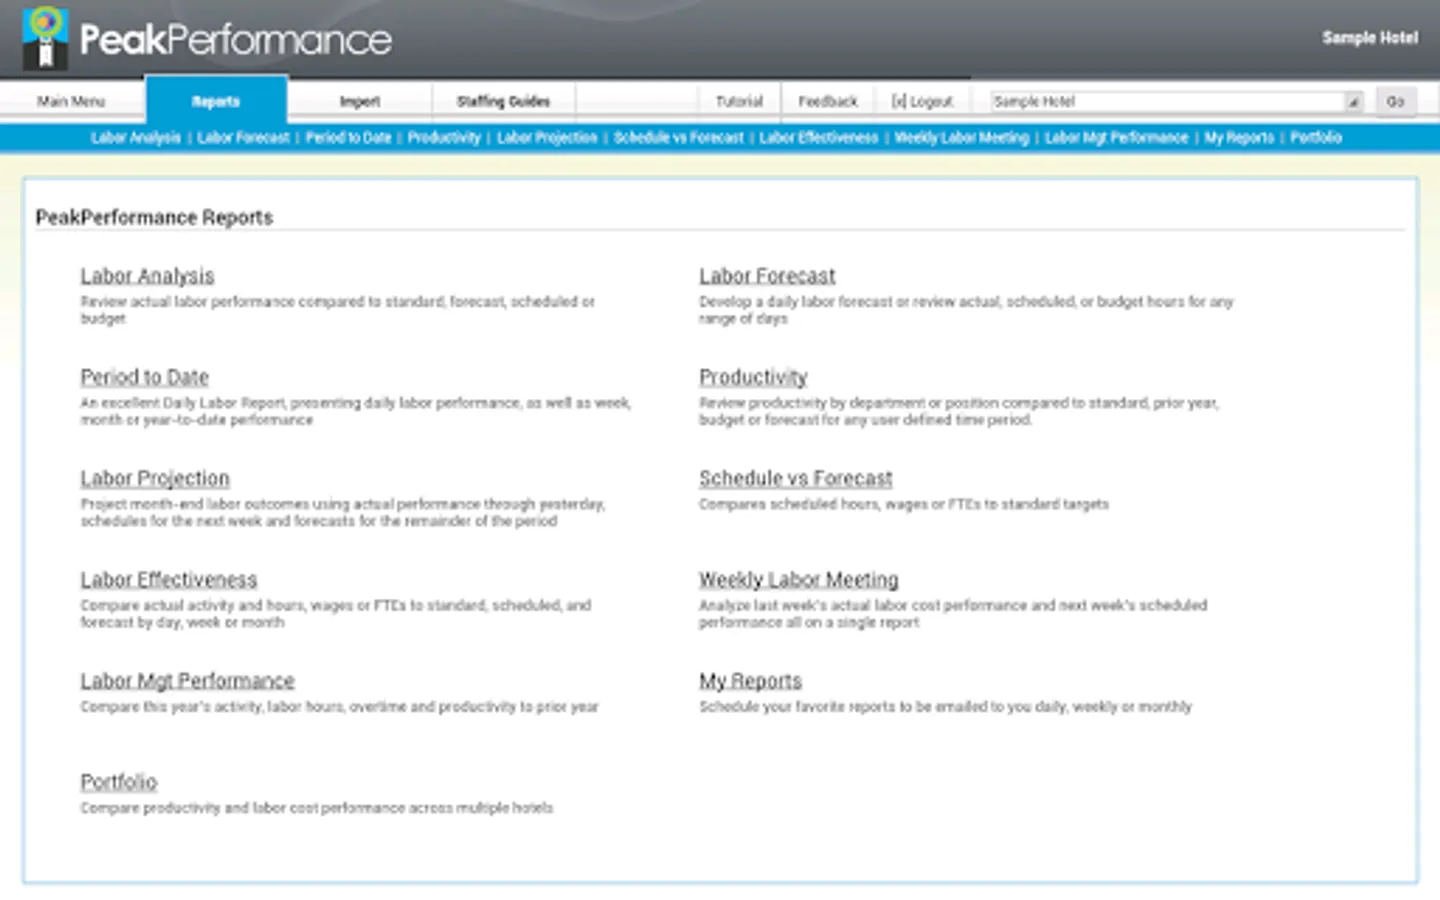Open the Weekly Labor Meeting report heading
Image resolution: width=1440 pixels, height=900 pixels.
tap(799, 579)
